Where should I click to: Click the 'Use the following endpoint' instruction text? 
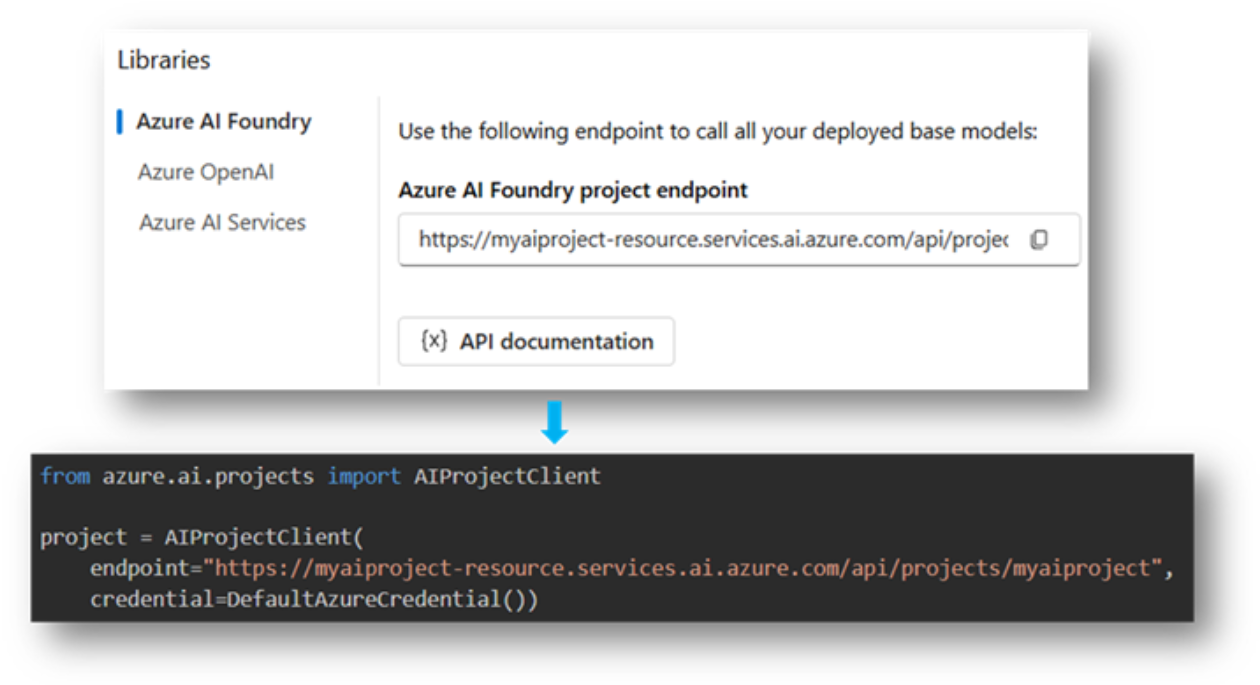click(x=718, y=131)
